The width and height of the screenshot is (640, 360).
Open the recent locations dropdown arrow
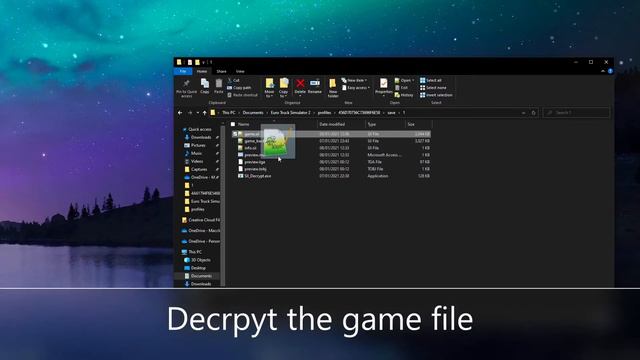click(198, 113)
